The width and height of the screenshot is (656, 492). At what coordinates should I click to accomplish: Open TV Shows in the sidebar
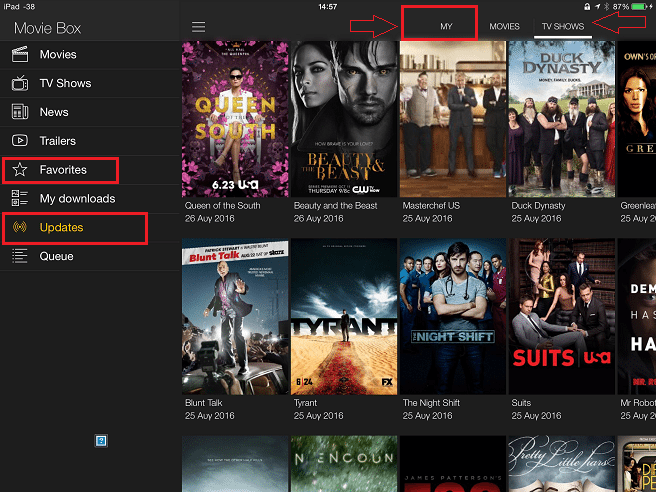90,83
